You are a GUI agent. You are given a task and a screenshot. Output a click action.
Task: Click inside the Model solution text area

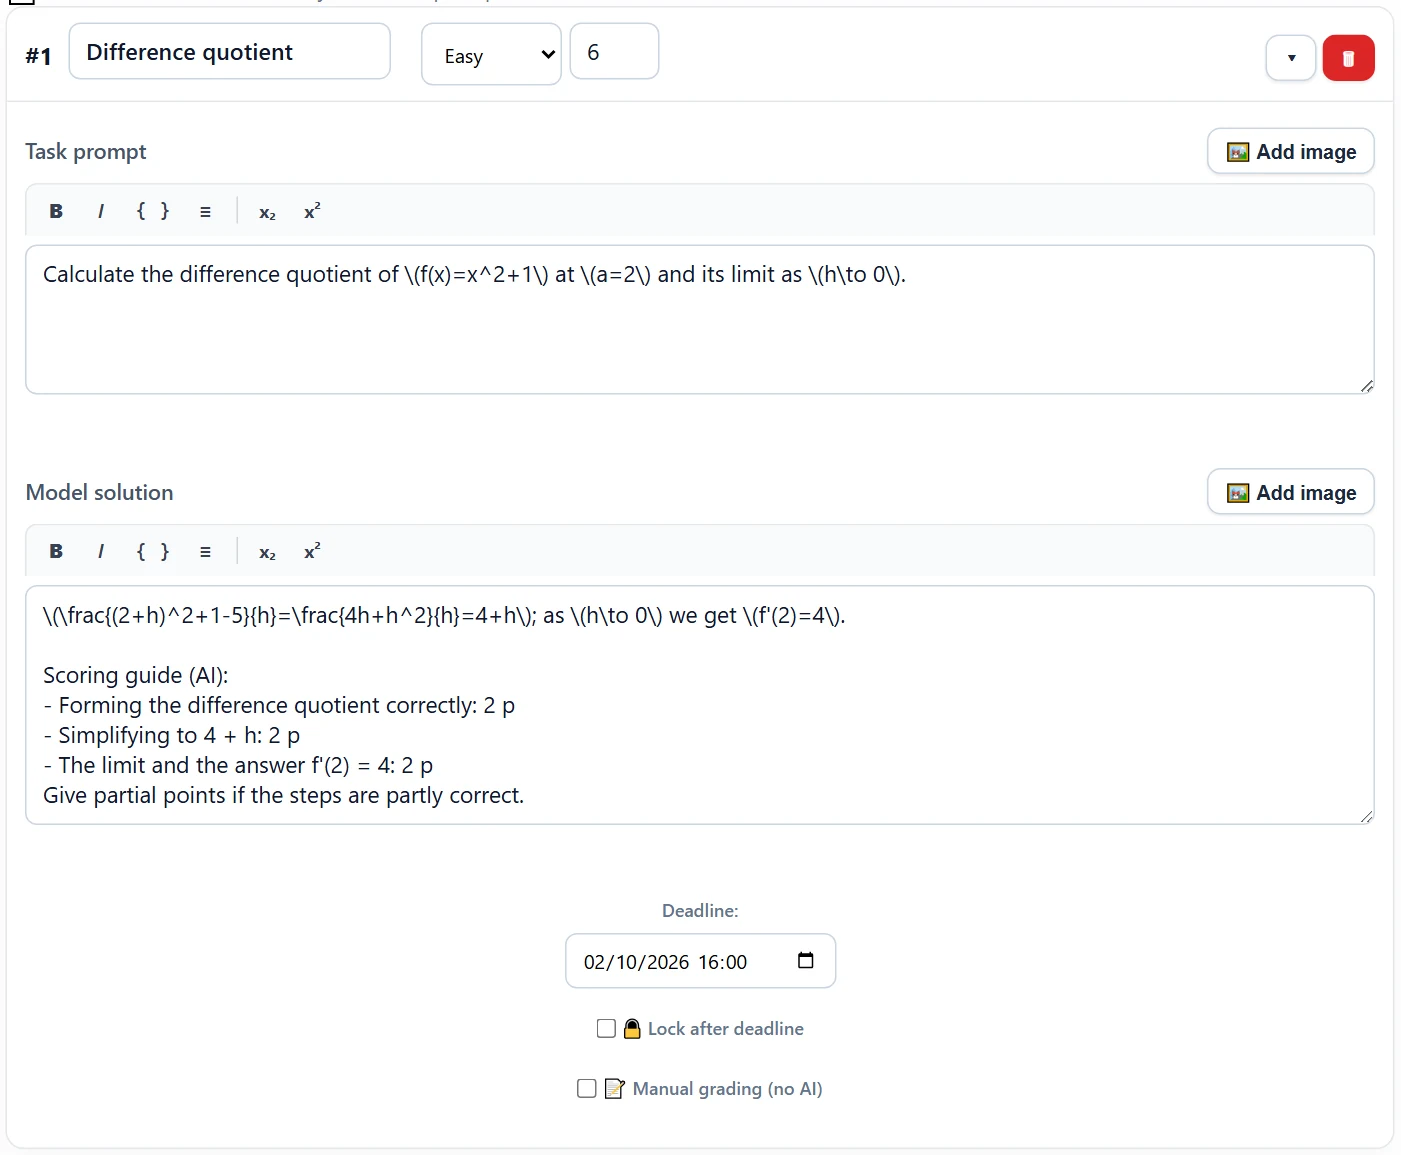(700, 705)
